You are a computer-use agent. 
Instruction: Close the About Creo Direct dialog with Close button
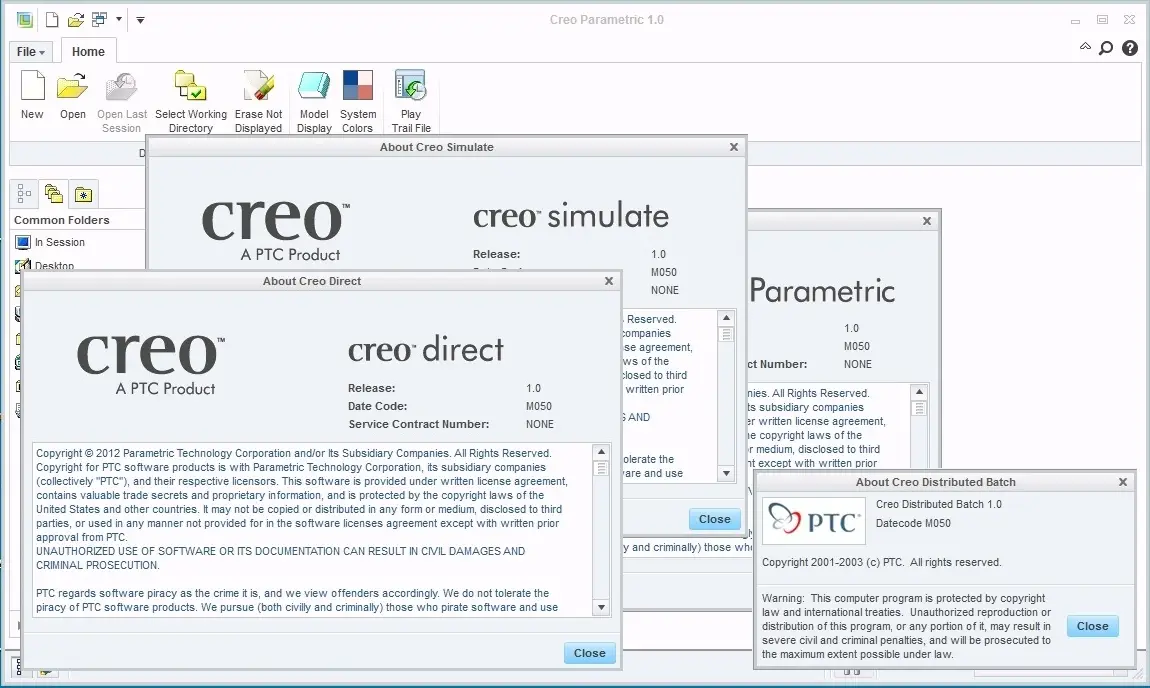click(590, 653)
